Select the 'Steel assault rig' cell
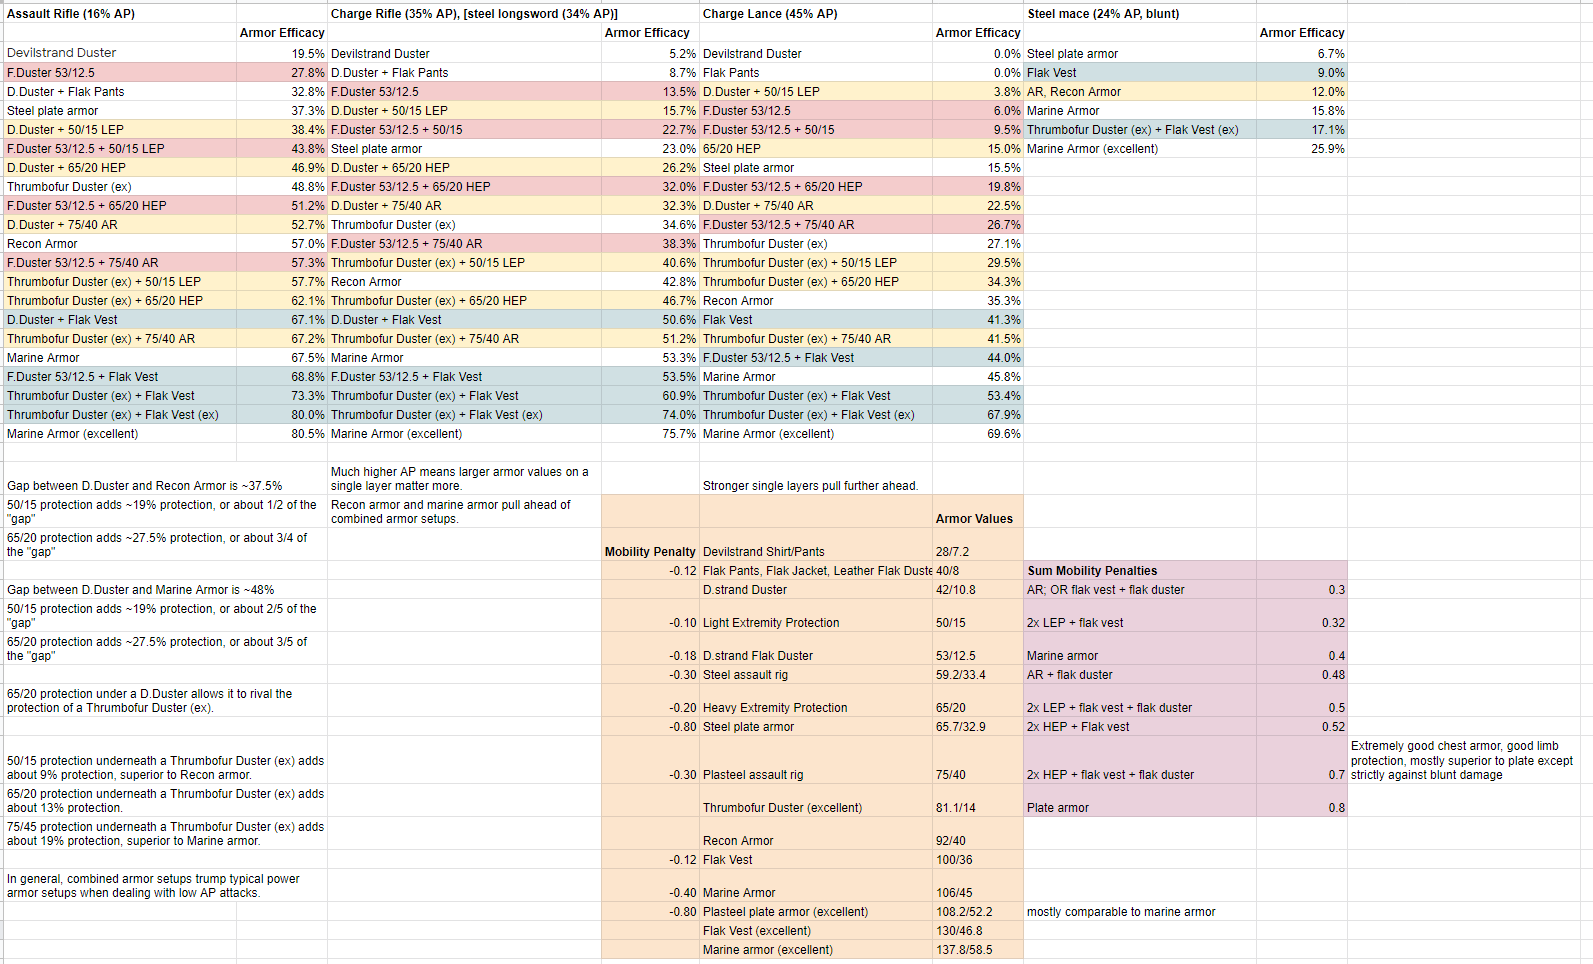This screenshot has width=1593, height=964. tap(816, 675)
